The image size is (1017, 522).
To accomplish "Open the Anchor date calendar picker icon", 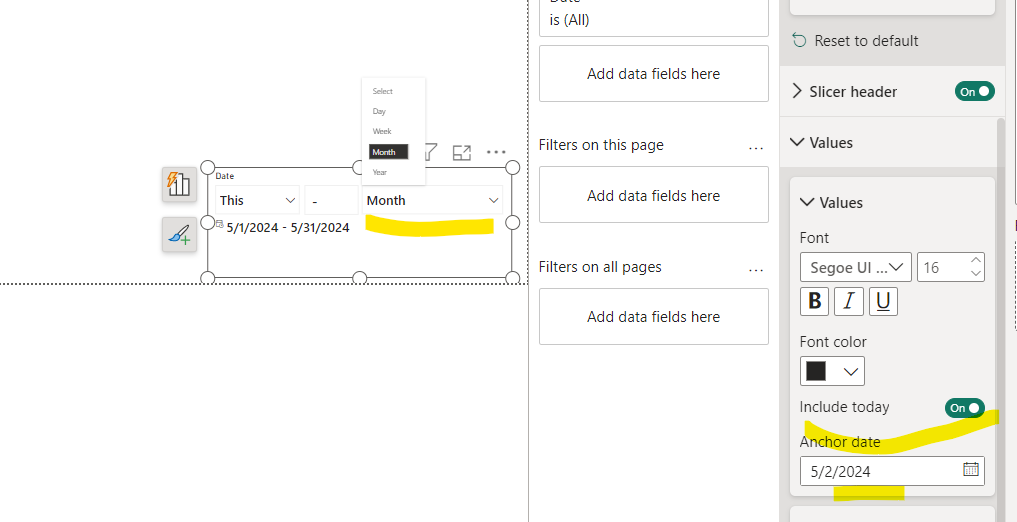I will coord(970,469).
